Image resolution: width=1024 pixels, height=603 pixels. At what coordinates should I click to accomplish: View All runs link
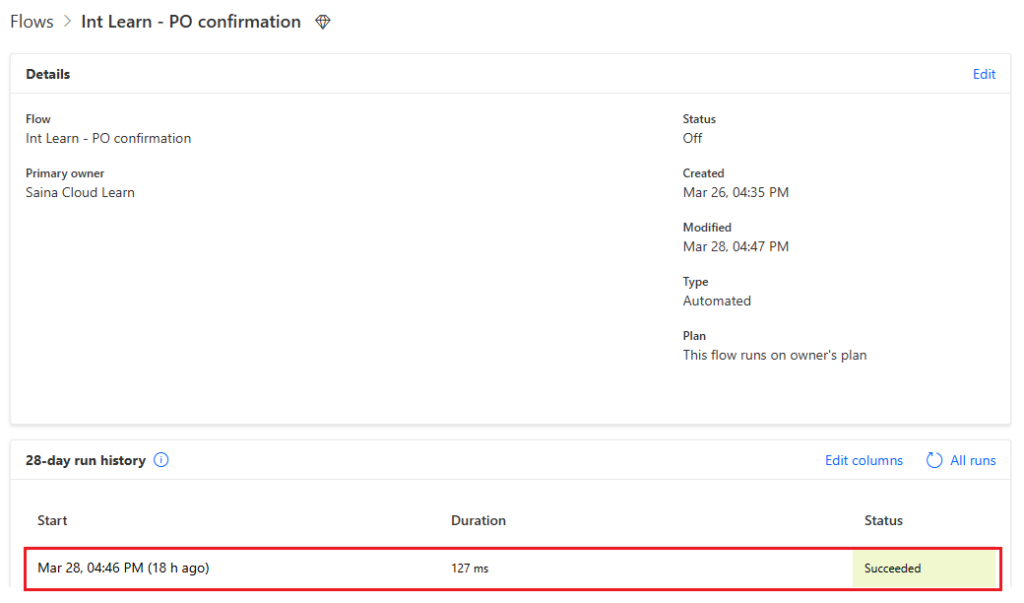[972, 461]
